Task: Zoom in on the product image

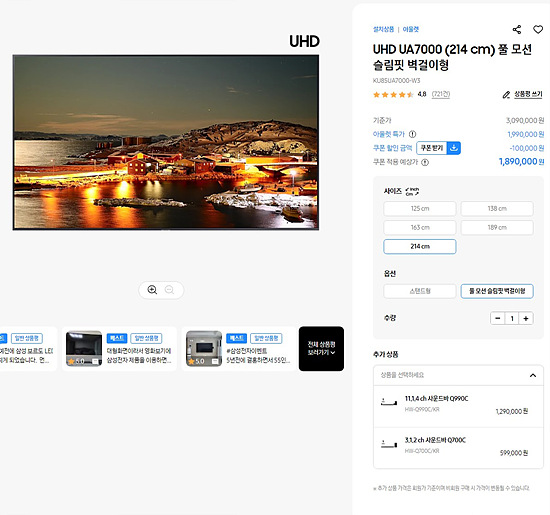Action: pos(152,290)
